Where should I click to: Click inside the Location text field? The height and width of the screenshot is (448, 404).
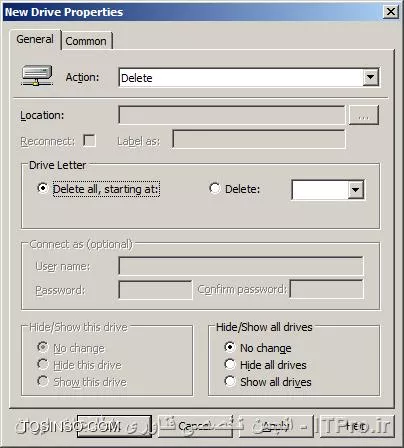232,115
